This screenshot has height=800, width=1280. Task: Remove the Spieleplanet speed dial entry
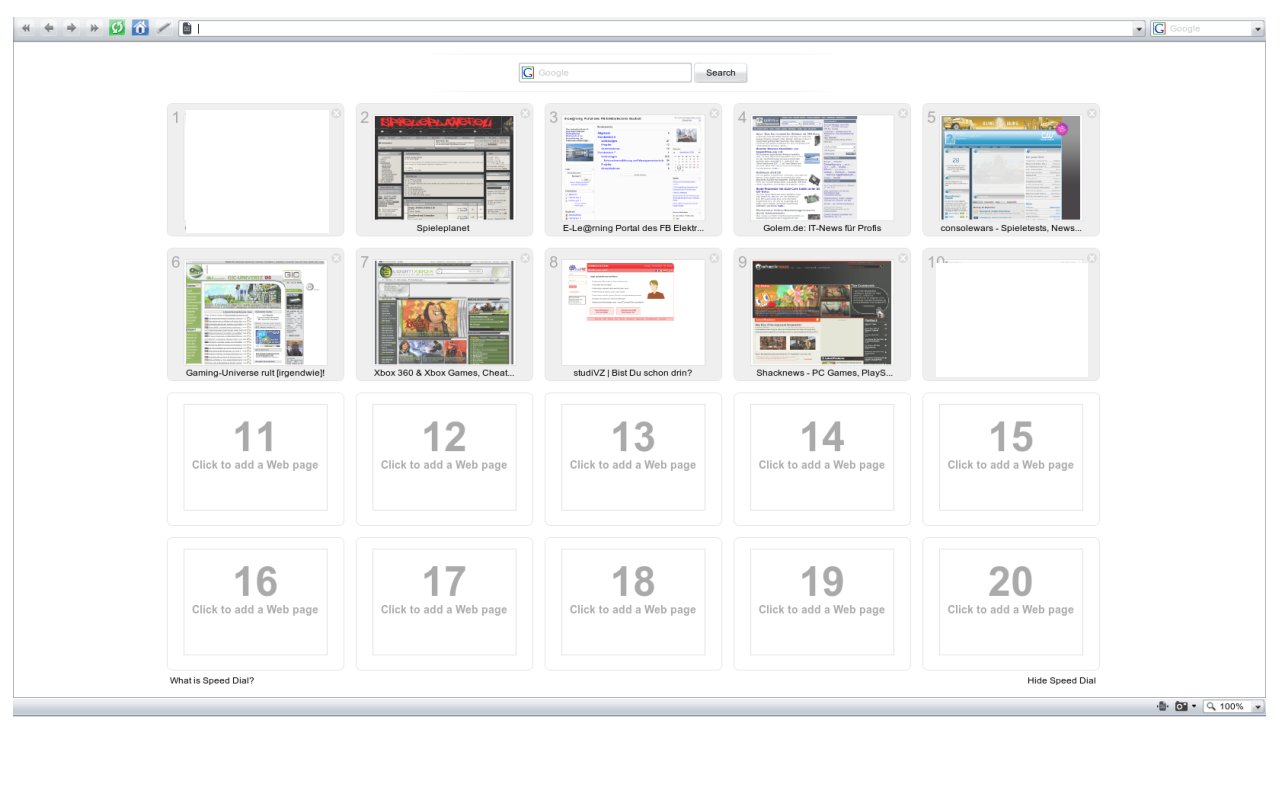[525, 113]
